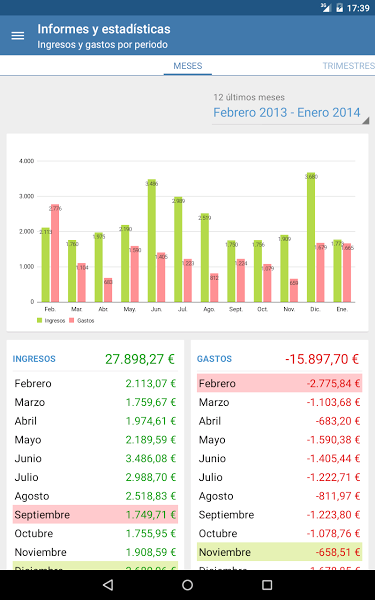Image resolution: width=375 pixels, height=600 pixels.
Task: Tap the Android home button
Action: click(188, 584)
